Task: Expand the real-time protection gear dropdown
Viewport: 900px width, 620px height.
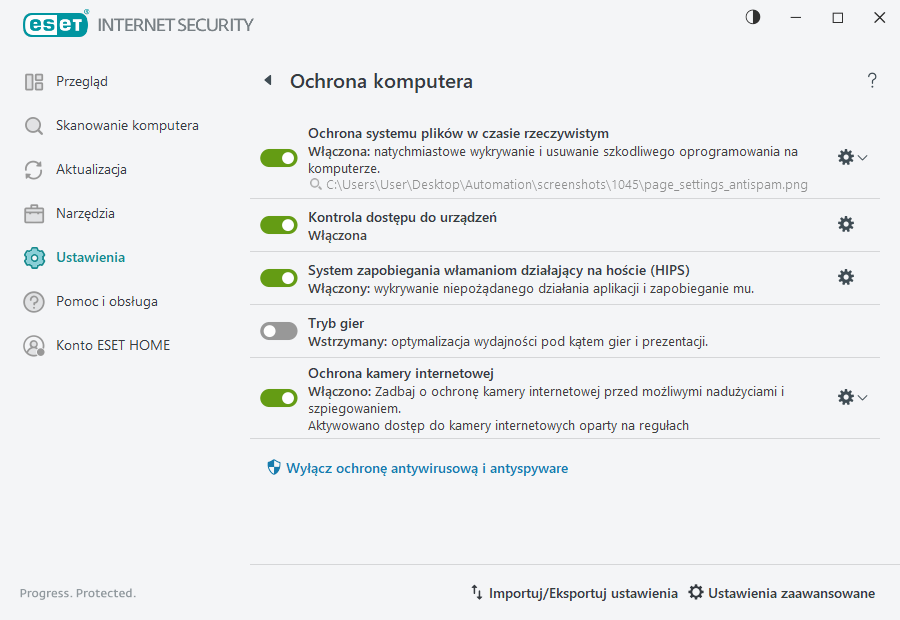Action: point(862,157)
